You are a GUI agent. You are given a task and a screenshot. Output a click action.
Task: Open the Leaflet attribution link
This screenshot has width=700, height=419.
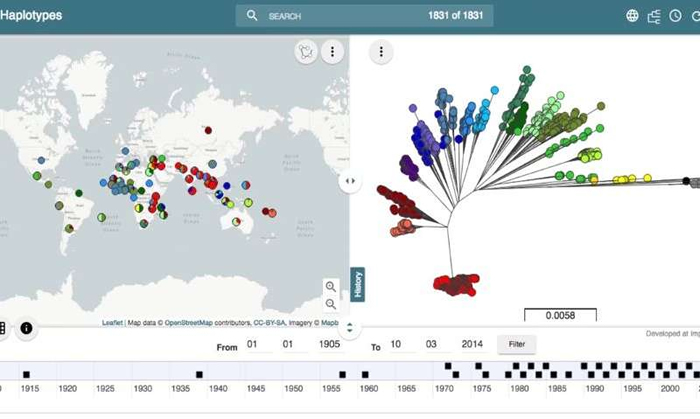click(x=112, y=323)
